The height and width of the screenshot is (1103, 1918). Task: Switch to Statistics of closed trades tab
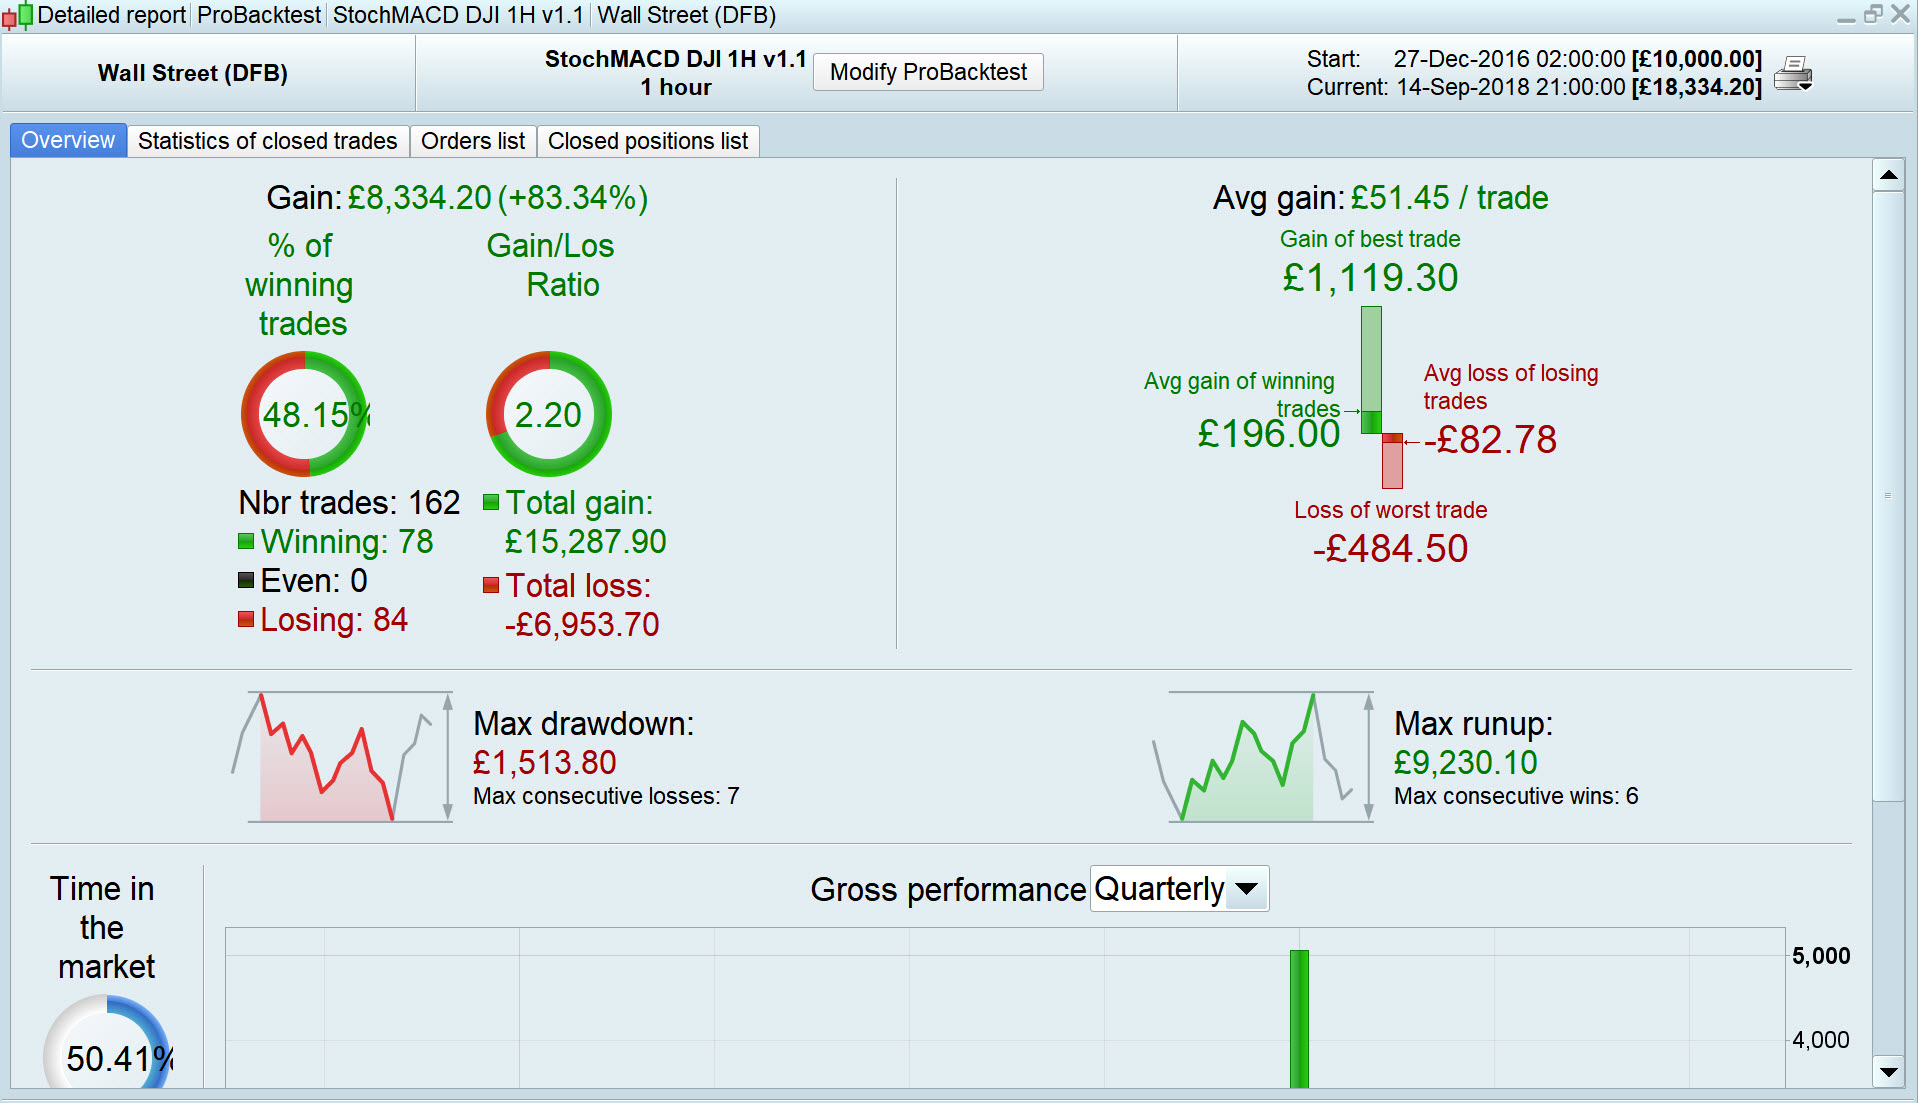click(267, 141)
